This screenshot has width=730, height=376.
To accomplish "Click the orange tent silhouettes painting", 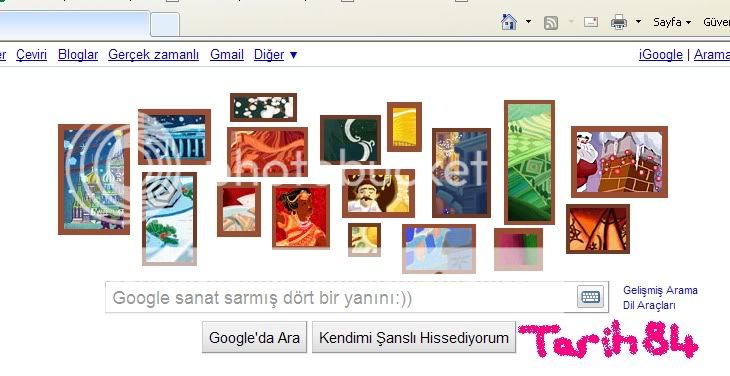I will pos(598,228).
